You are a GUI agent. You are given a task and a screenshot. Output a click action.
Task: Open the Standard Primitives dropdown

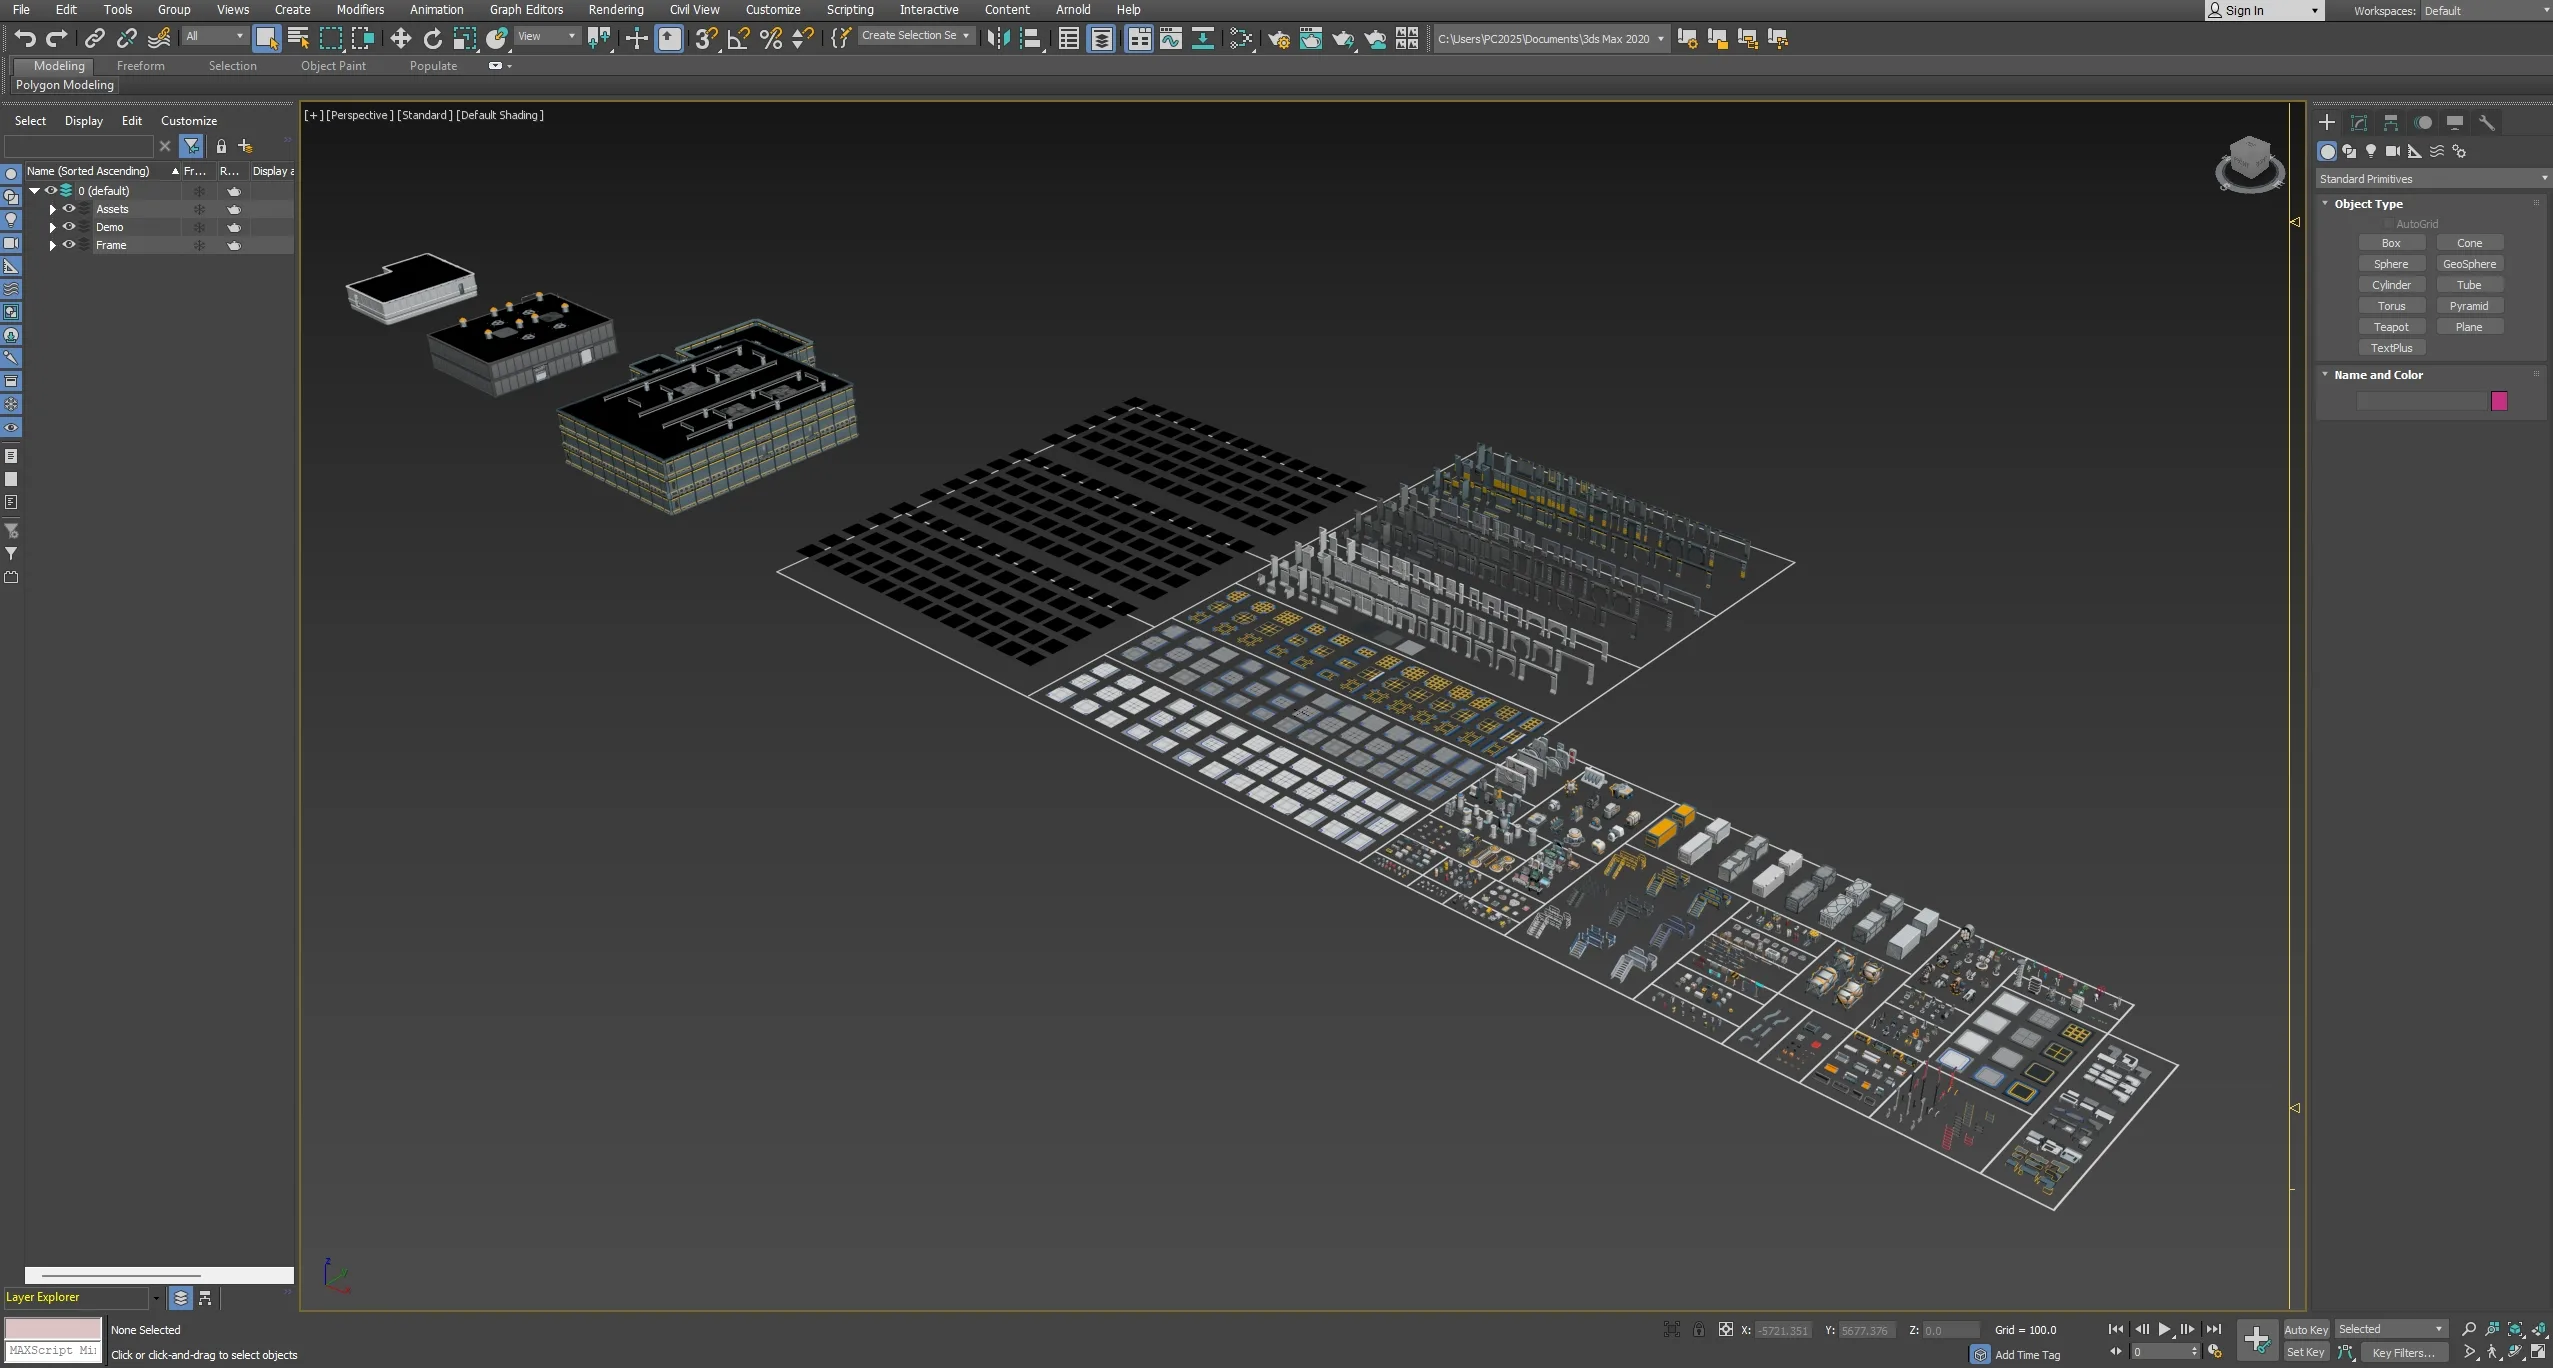point(2431,179)
